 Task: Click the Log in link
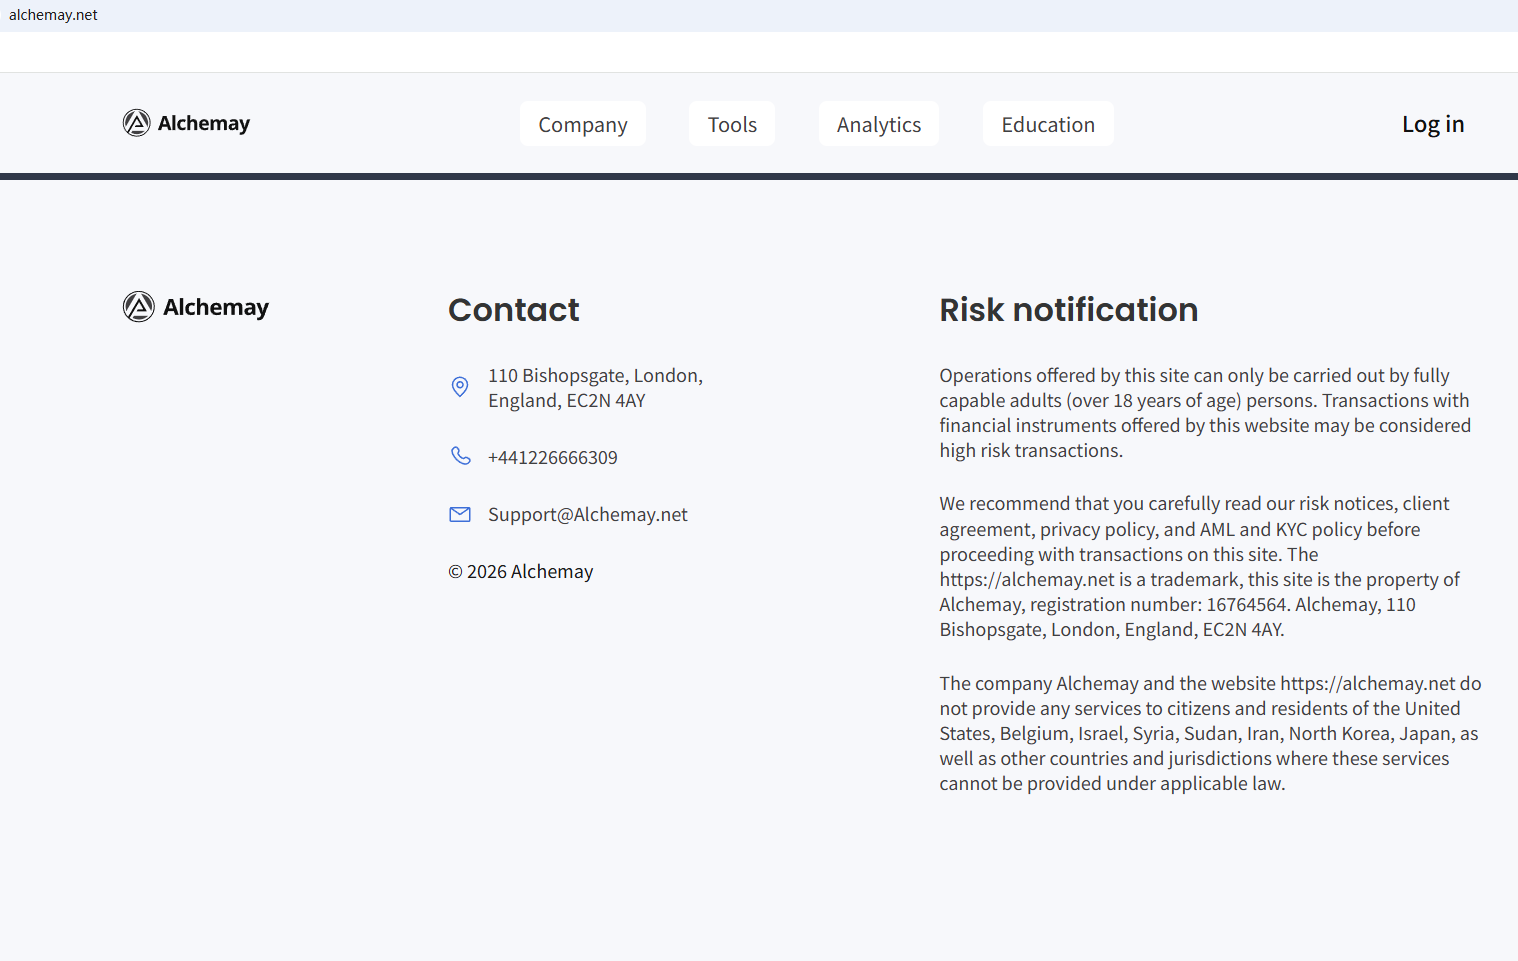1432,124
